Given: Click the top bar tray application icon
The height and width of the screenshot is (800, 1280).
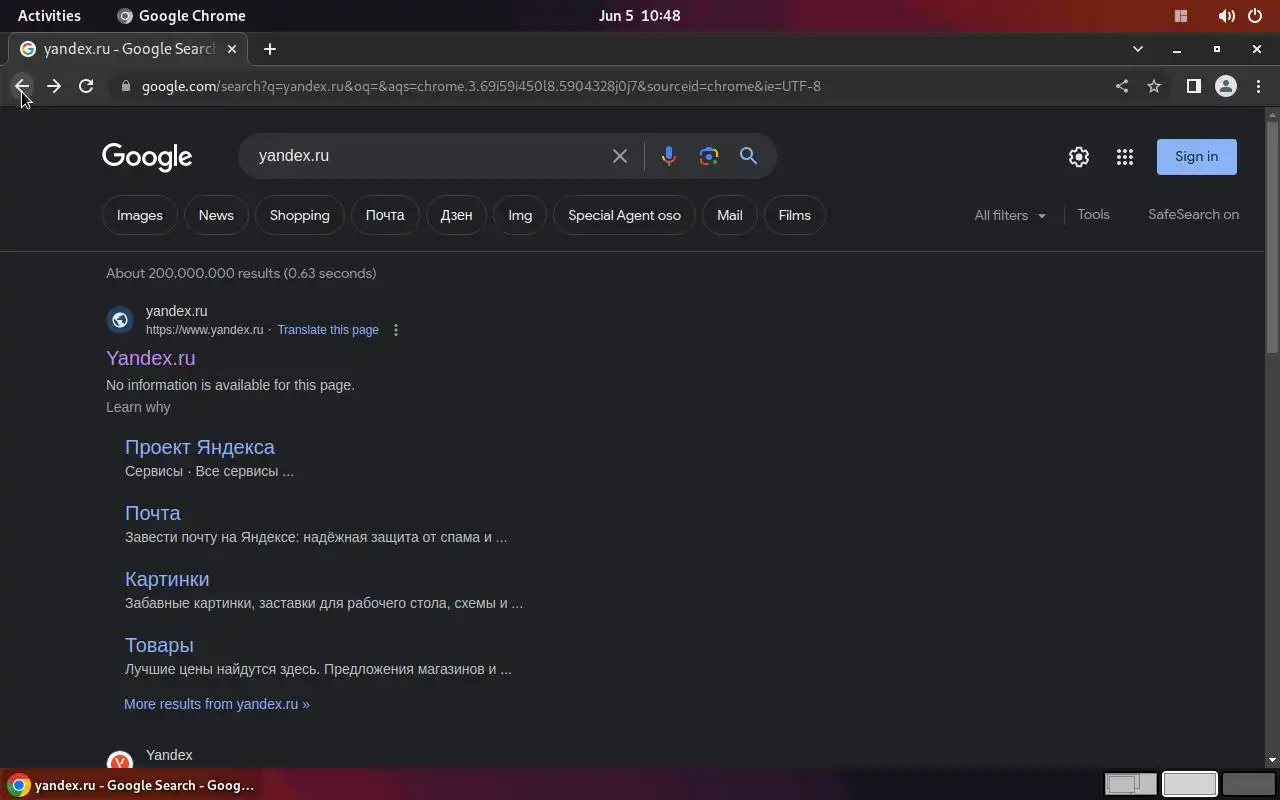Looking at the screenshot, I should pos(1181,16).
